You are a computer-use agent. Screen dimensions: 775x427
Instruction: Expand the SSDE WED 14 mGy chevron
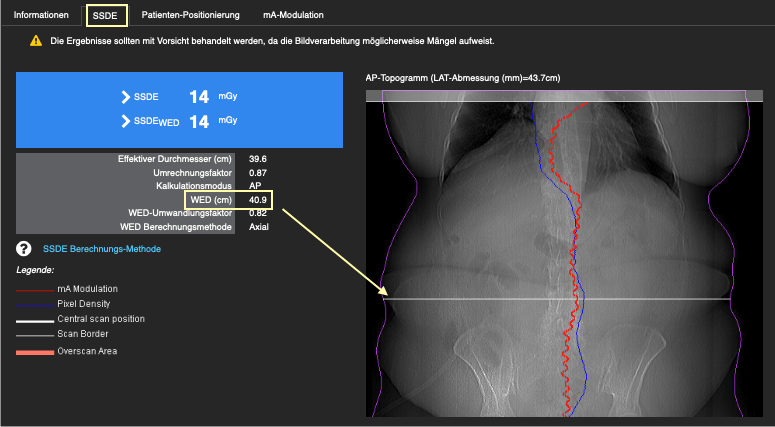tap(126, 121)
